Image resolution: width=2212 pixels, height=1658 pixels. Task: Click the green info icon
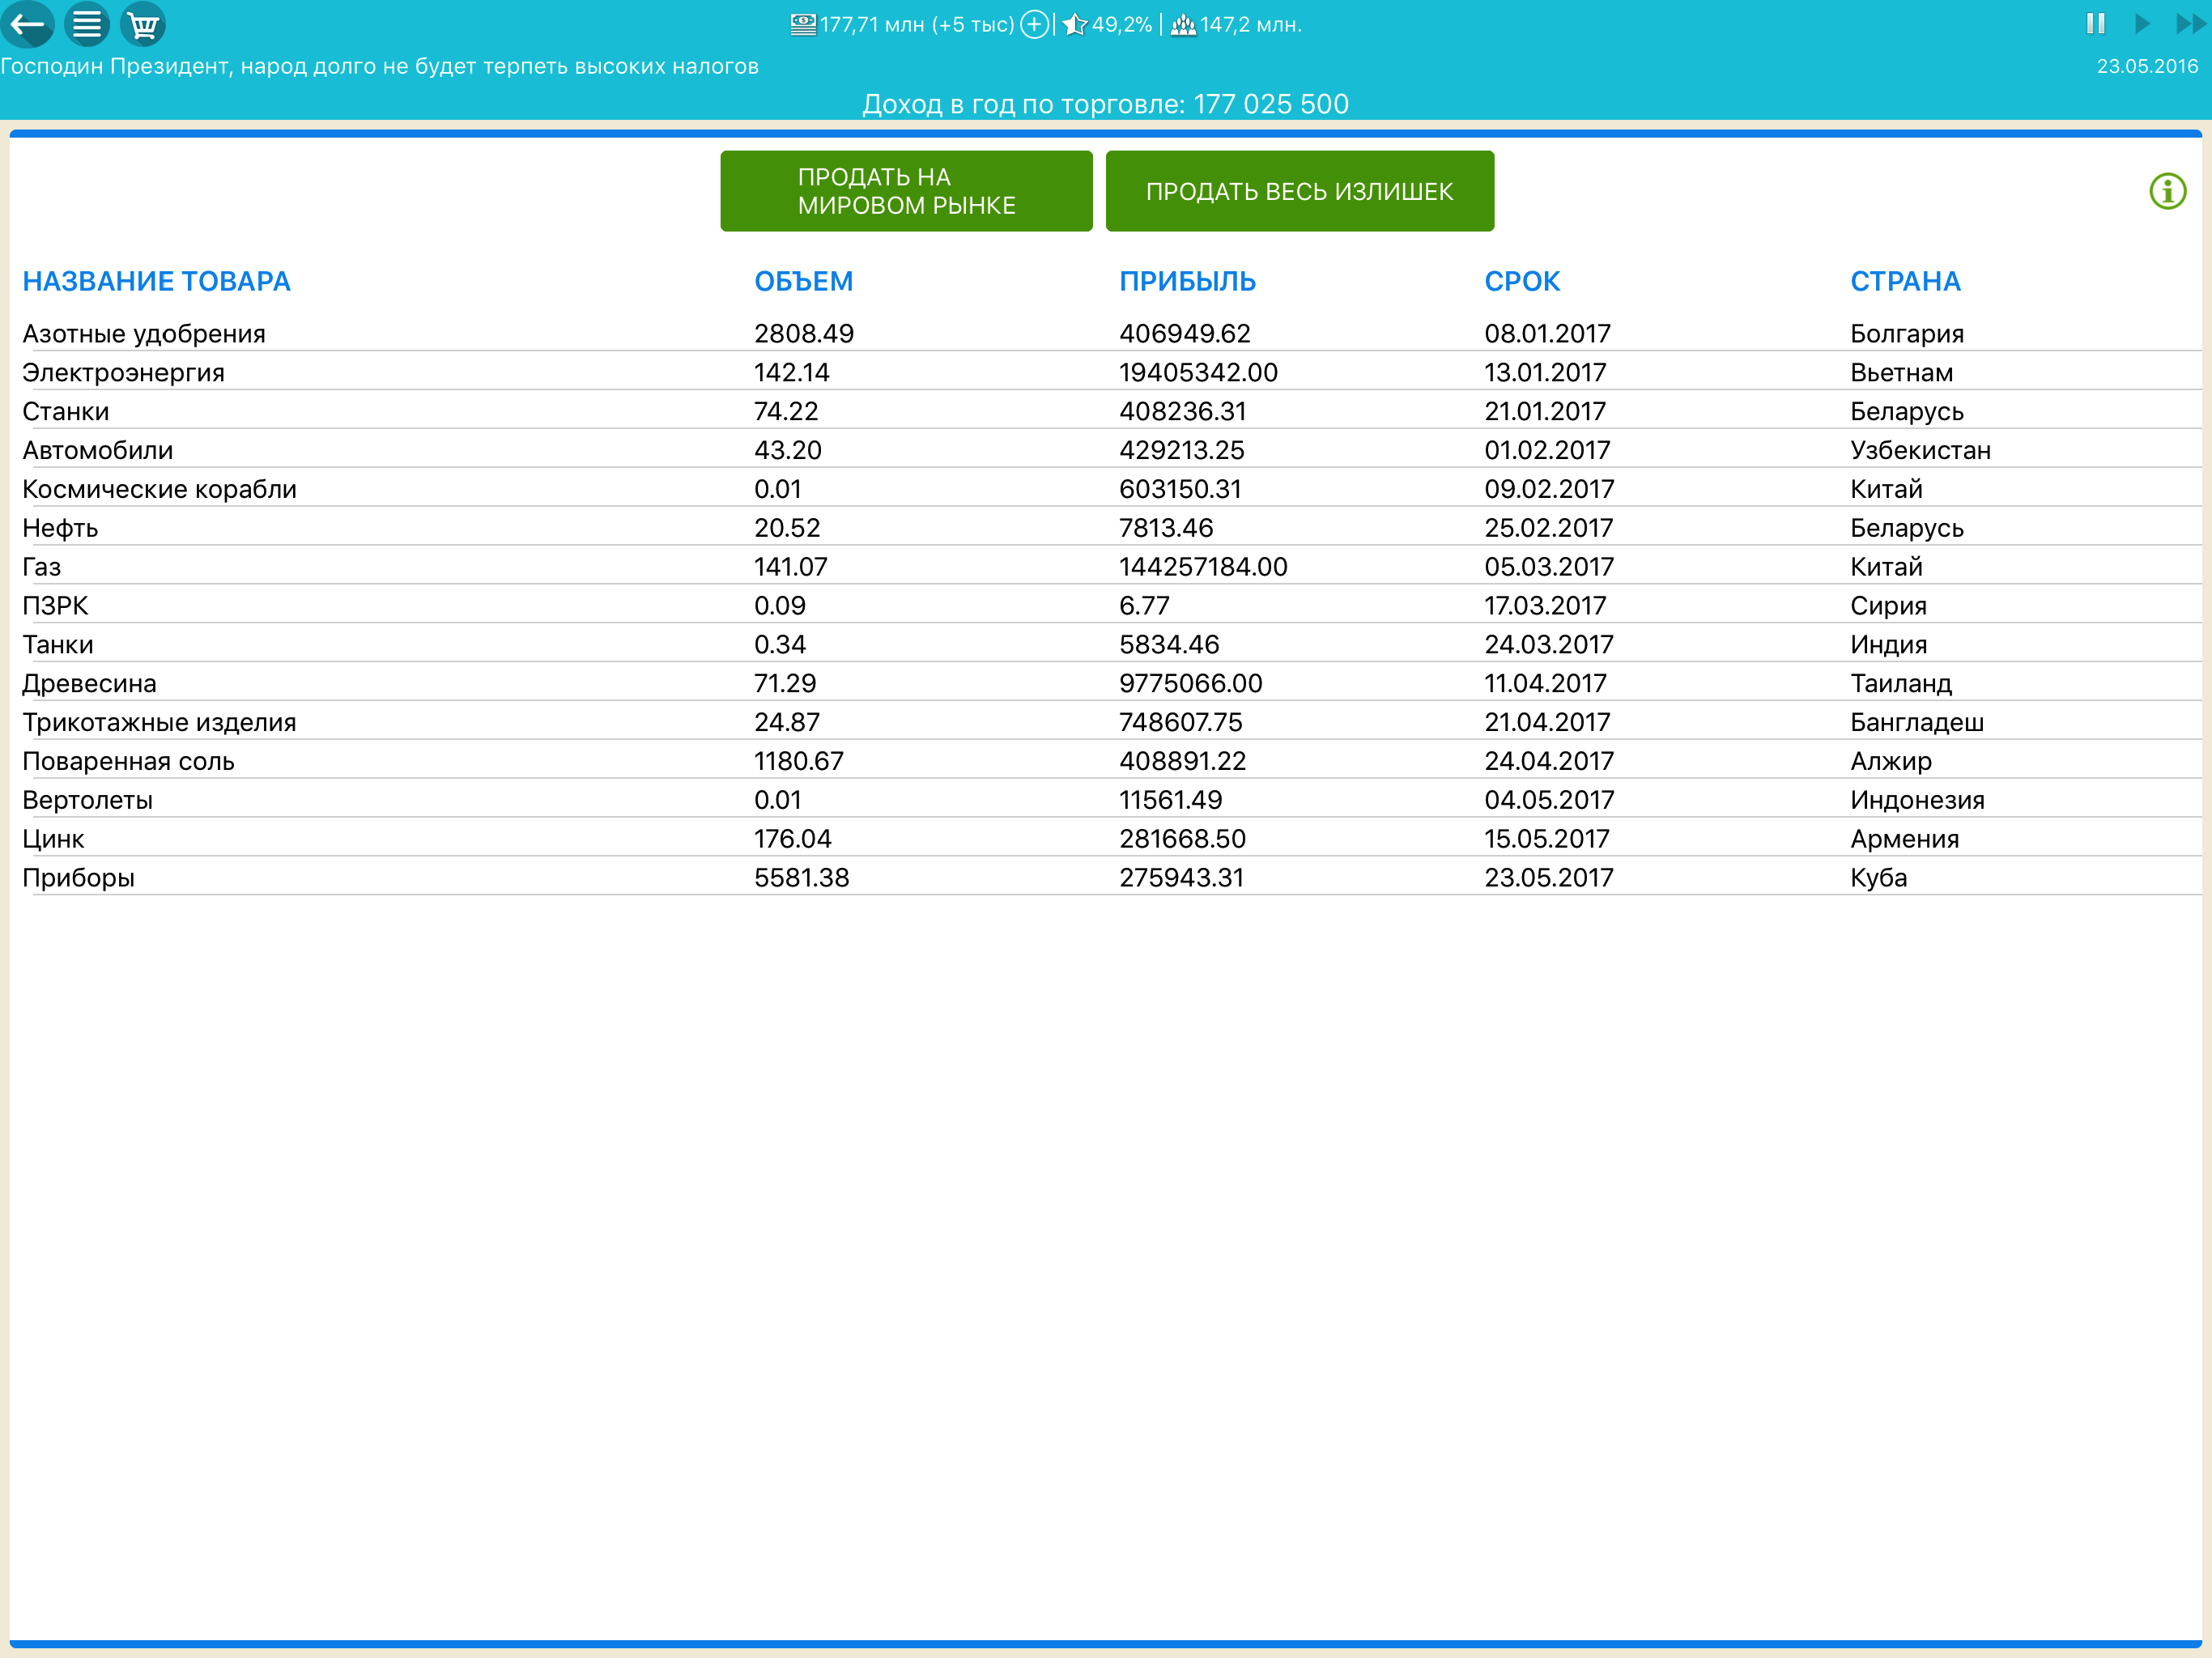2167,191
